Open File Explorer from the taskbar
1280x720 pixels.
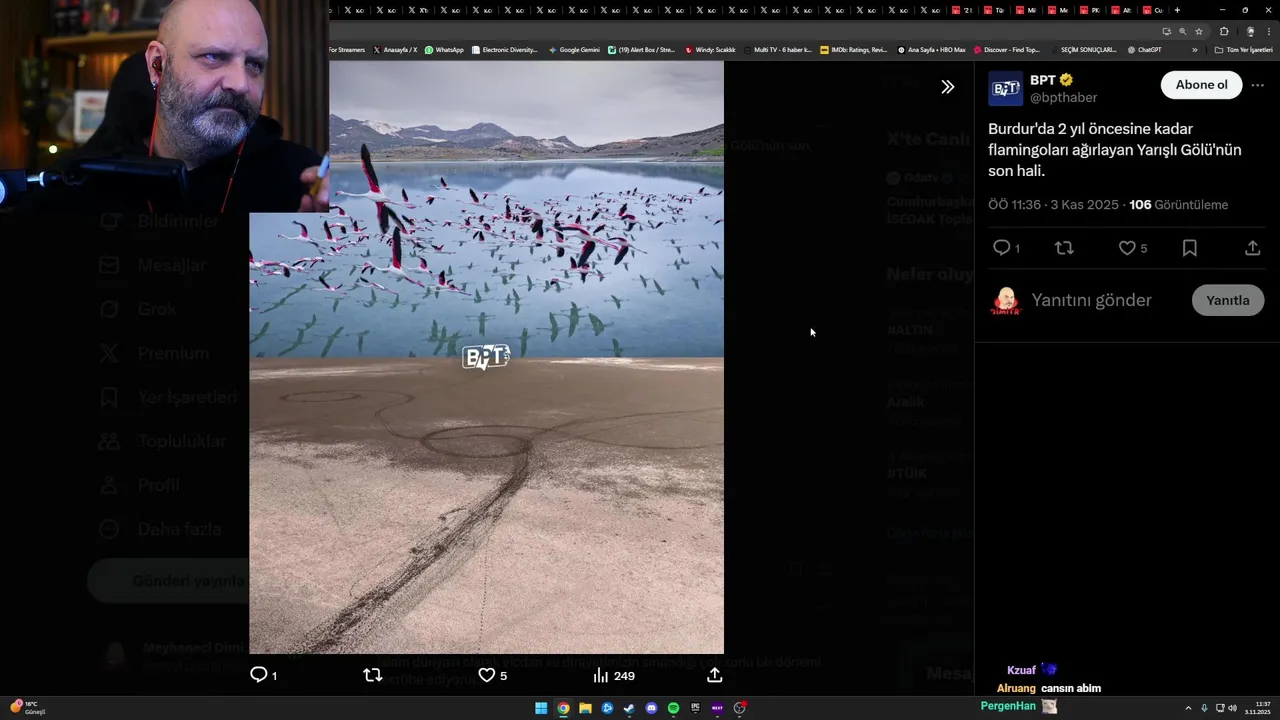click(585, 708)
